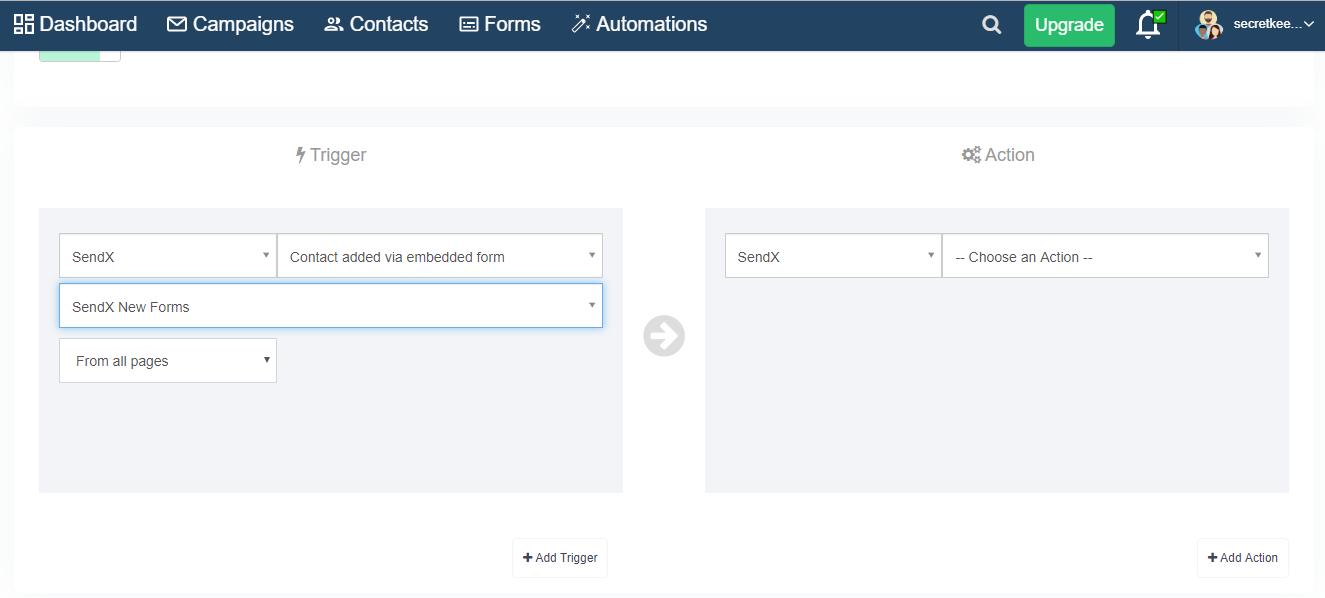Open 'Contact added via embedded form' dropdown

coord(440,256)
